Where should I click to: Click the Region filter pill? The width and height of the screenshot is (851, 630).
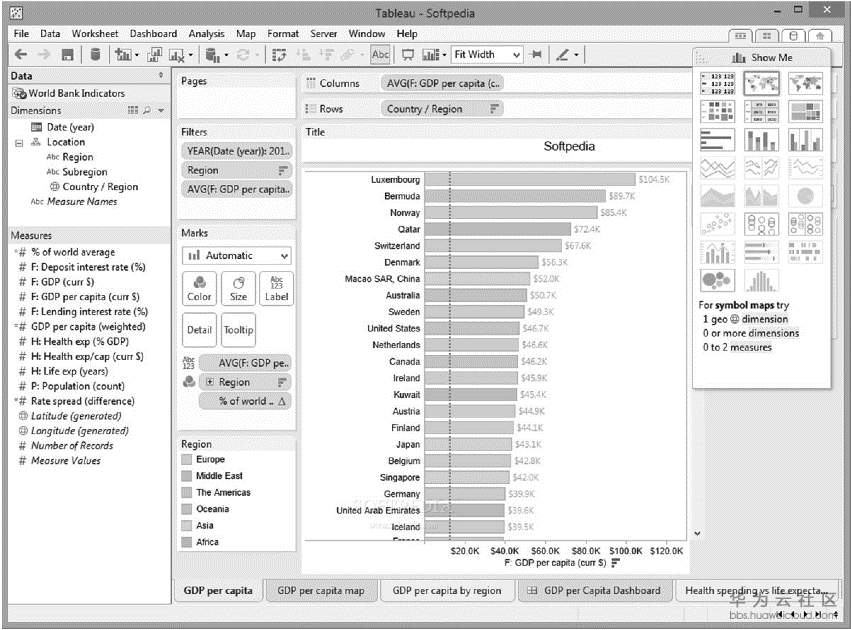pyautogui.click(x=237, y=170)
